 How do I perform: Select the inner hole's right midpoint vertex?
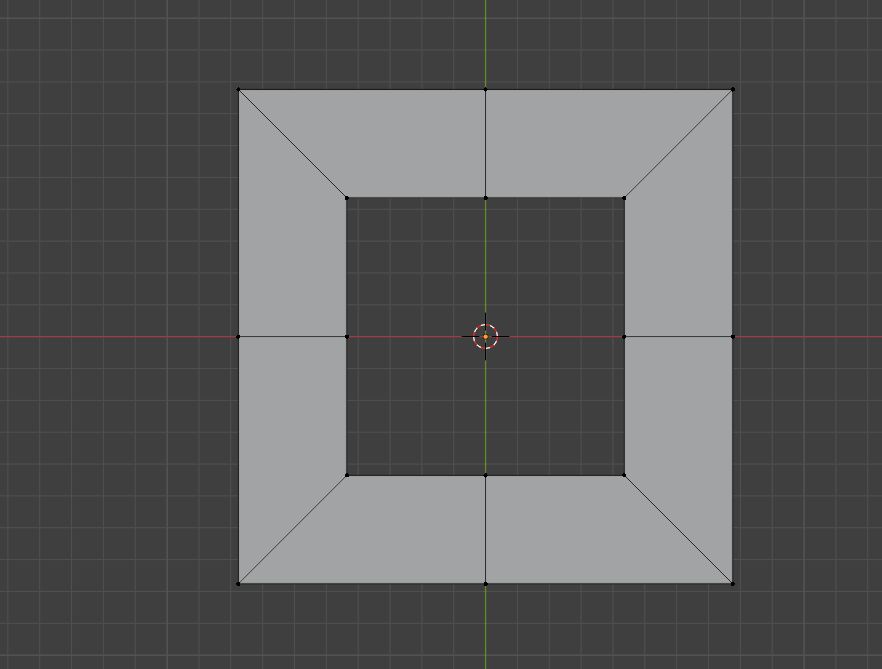[624, 336]
